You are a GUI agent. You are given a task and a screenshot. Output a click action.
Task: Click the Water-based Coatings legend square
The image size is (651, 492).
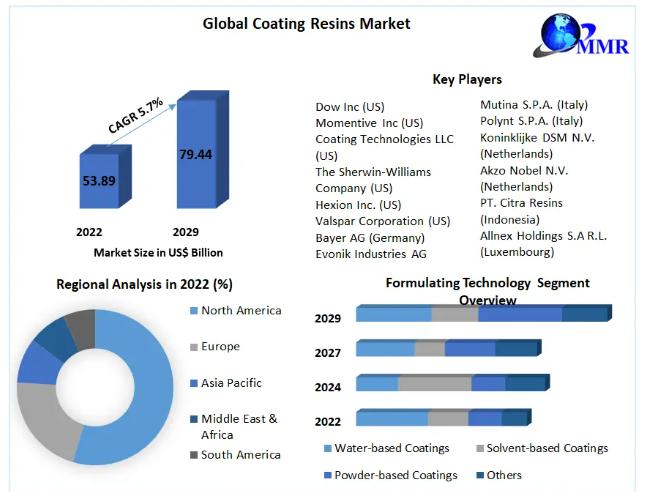tap(327, 449)
